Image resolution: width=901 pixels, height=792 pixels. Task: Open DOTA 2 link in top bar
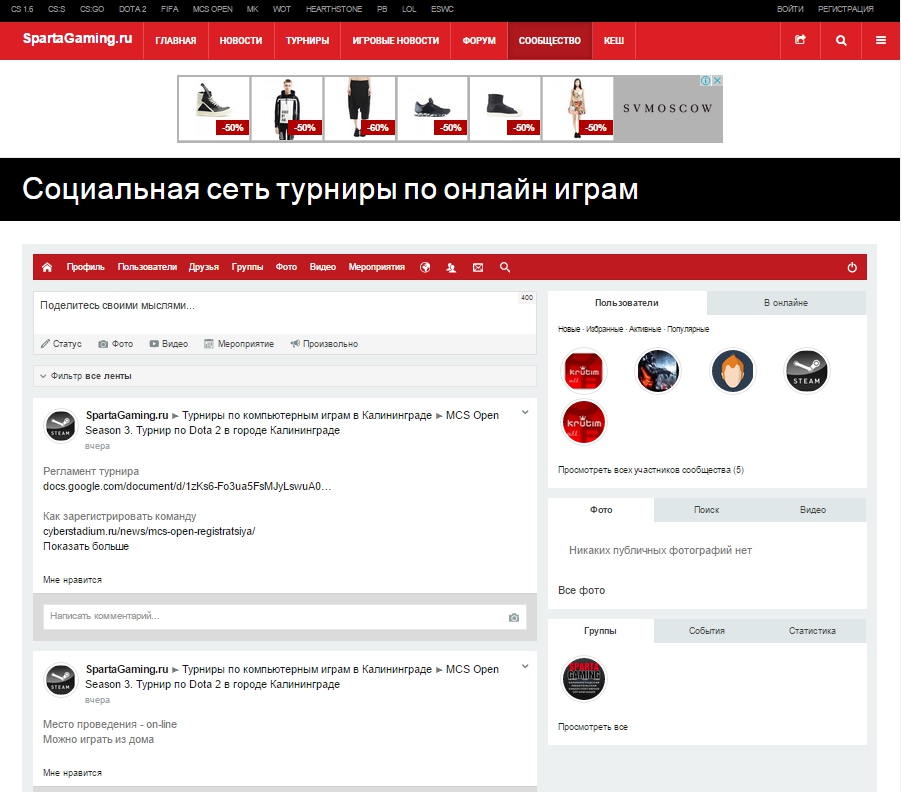(x=133, y=9)
